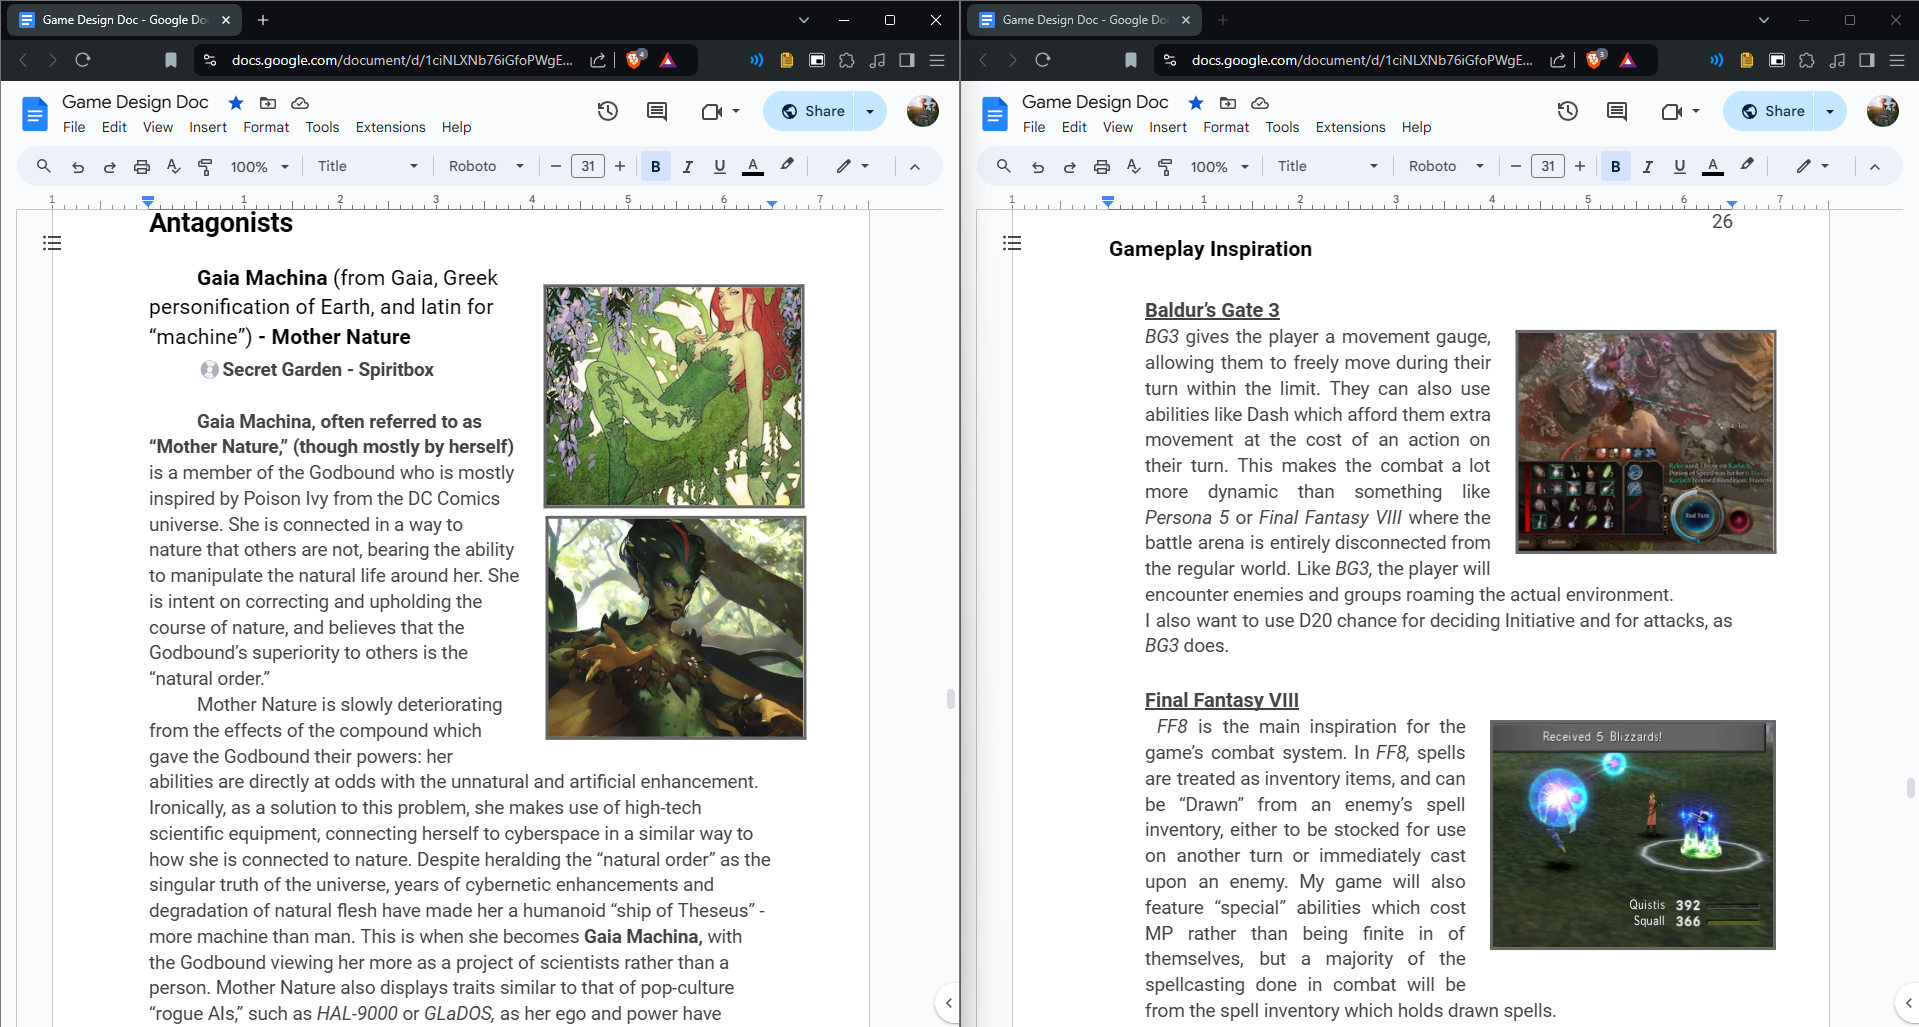Open comments panel in left window
1919x1027 pixels.
(x=657, y=111)
